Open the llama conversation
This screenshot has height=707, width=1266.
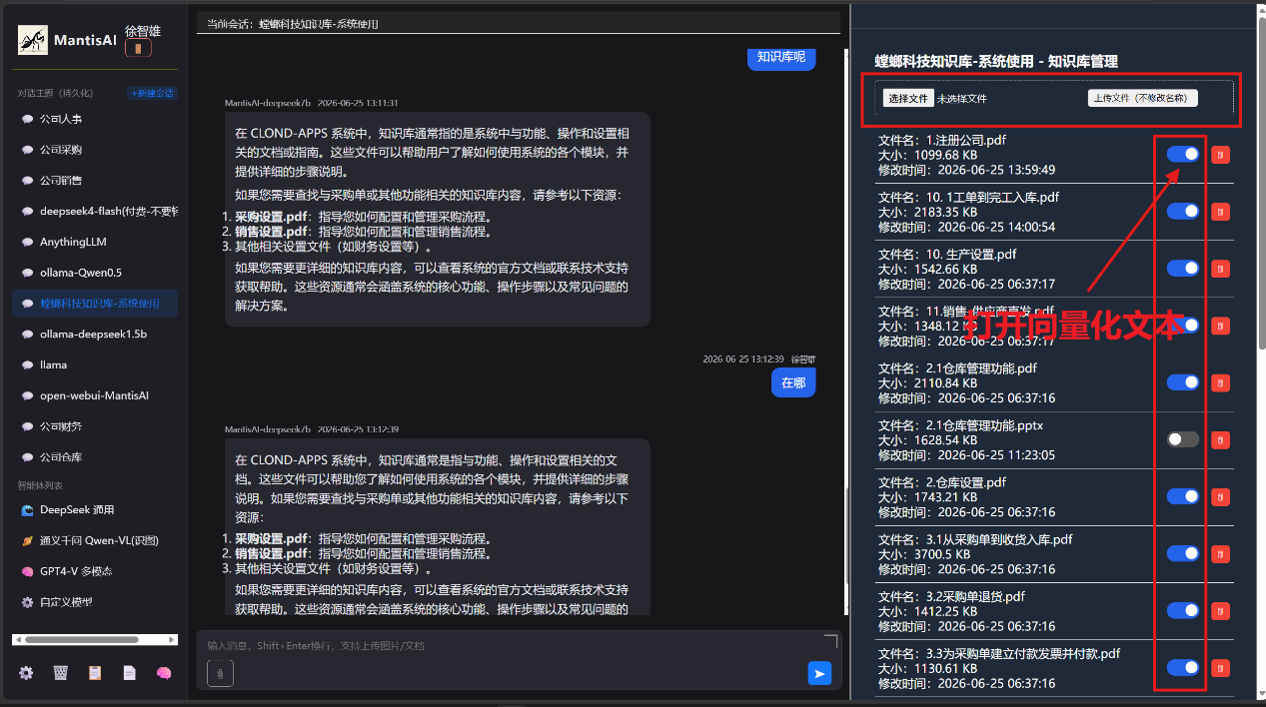point(95,365)
